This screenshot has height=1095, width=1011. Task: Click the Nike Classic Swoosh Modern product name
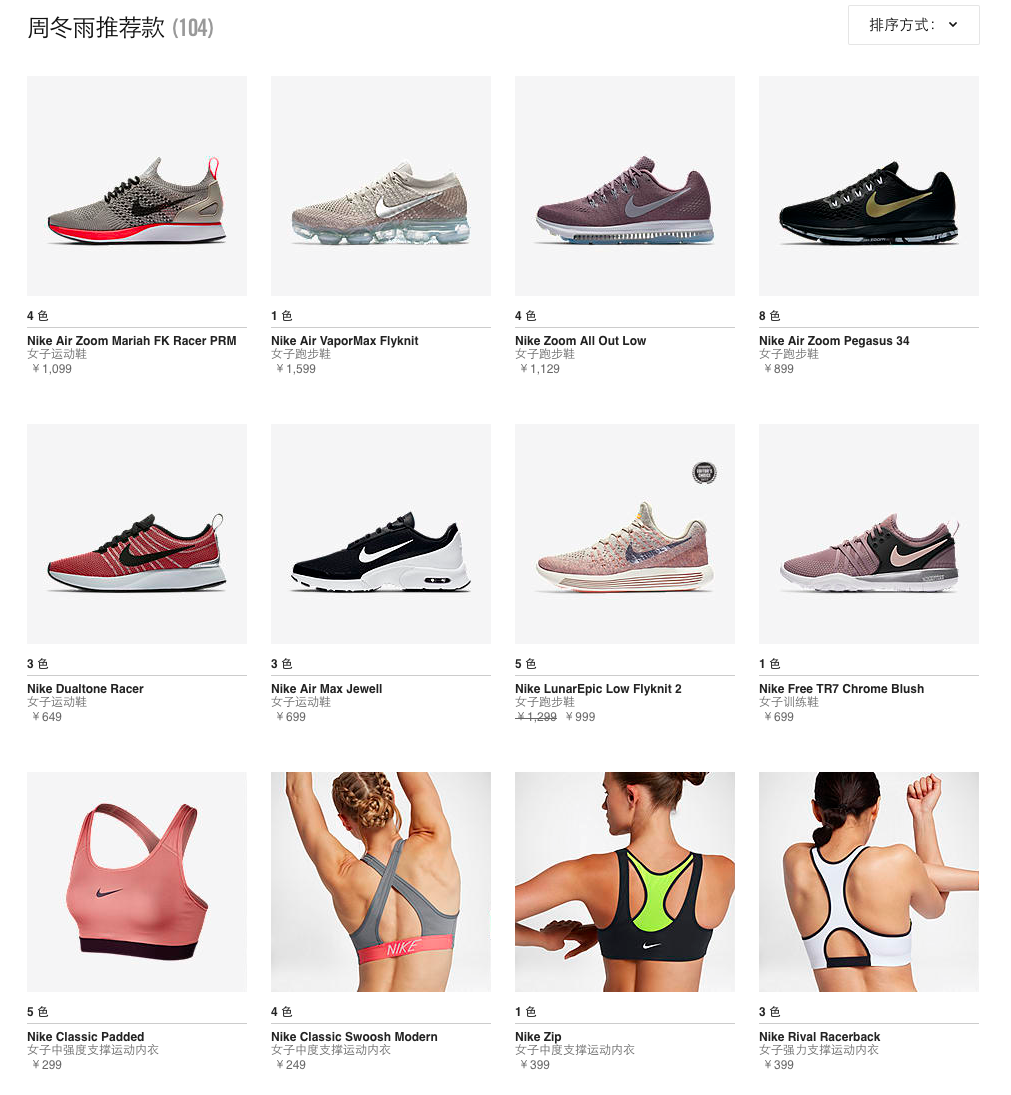354,1036
